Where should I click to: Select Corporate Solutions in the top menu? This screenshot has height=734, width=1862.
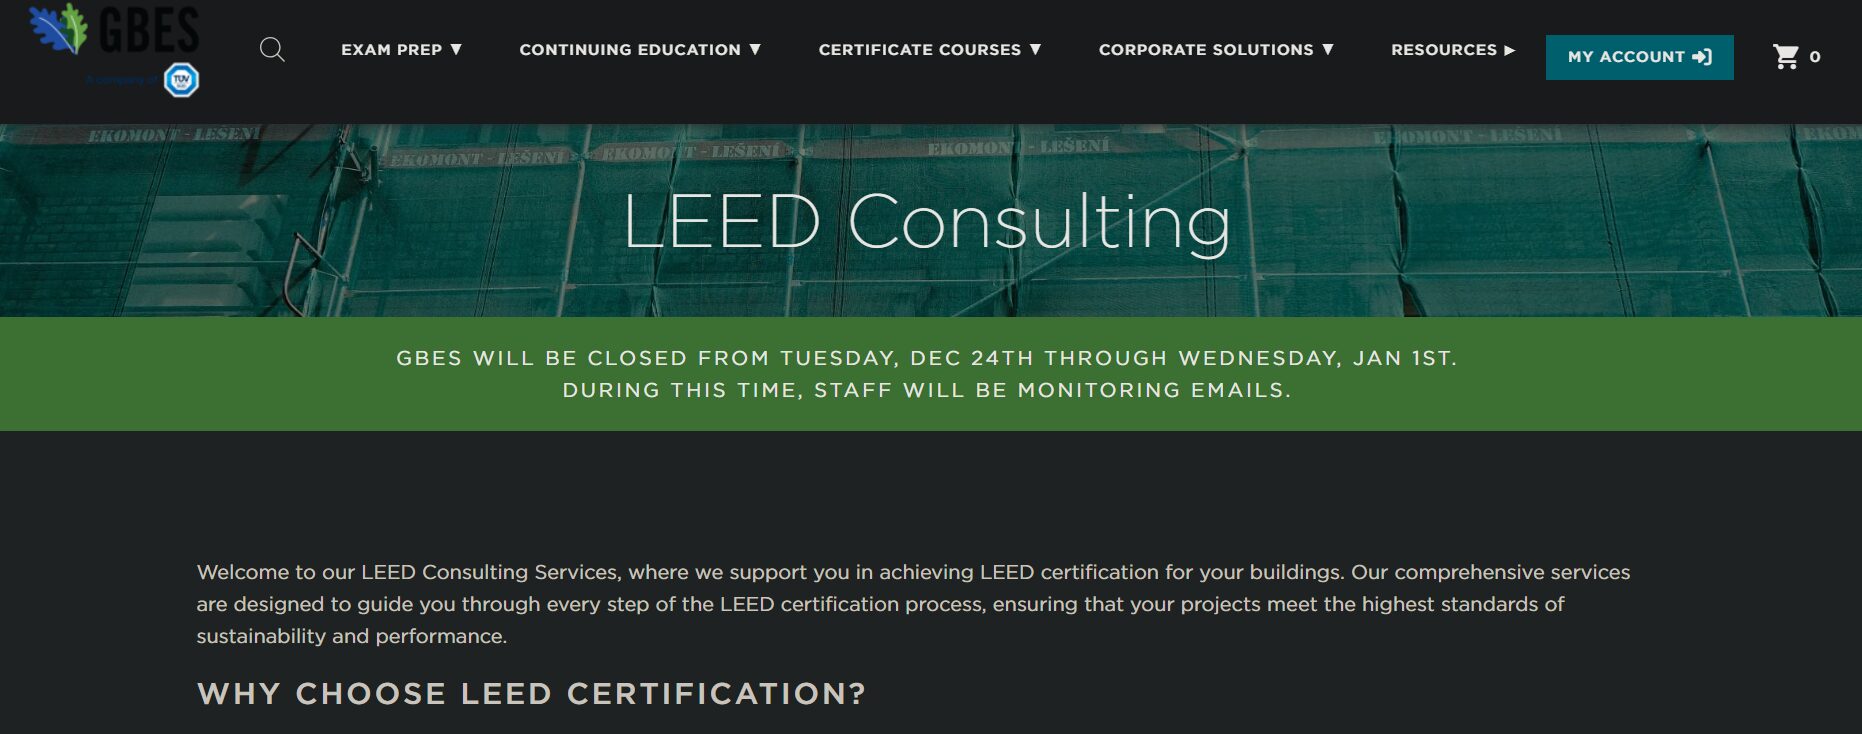[1205, 49]
